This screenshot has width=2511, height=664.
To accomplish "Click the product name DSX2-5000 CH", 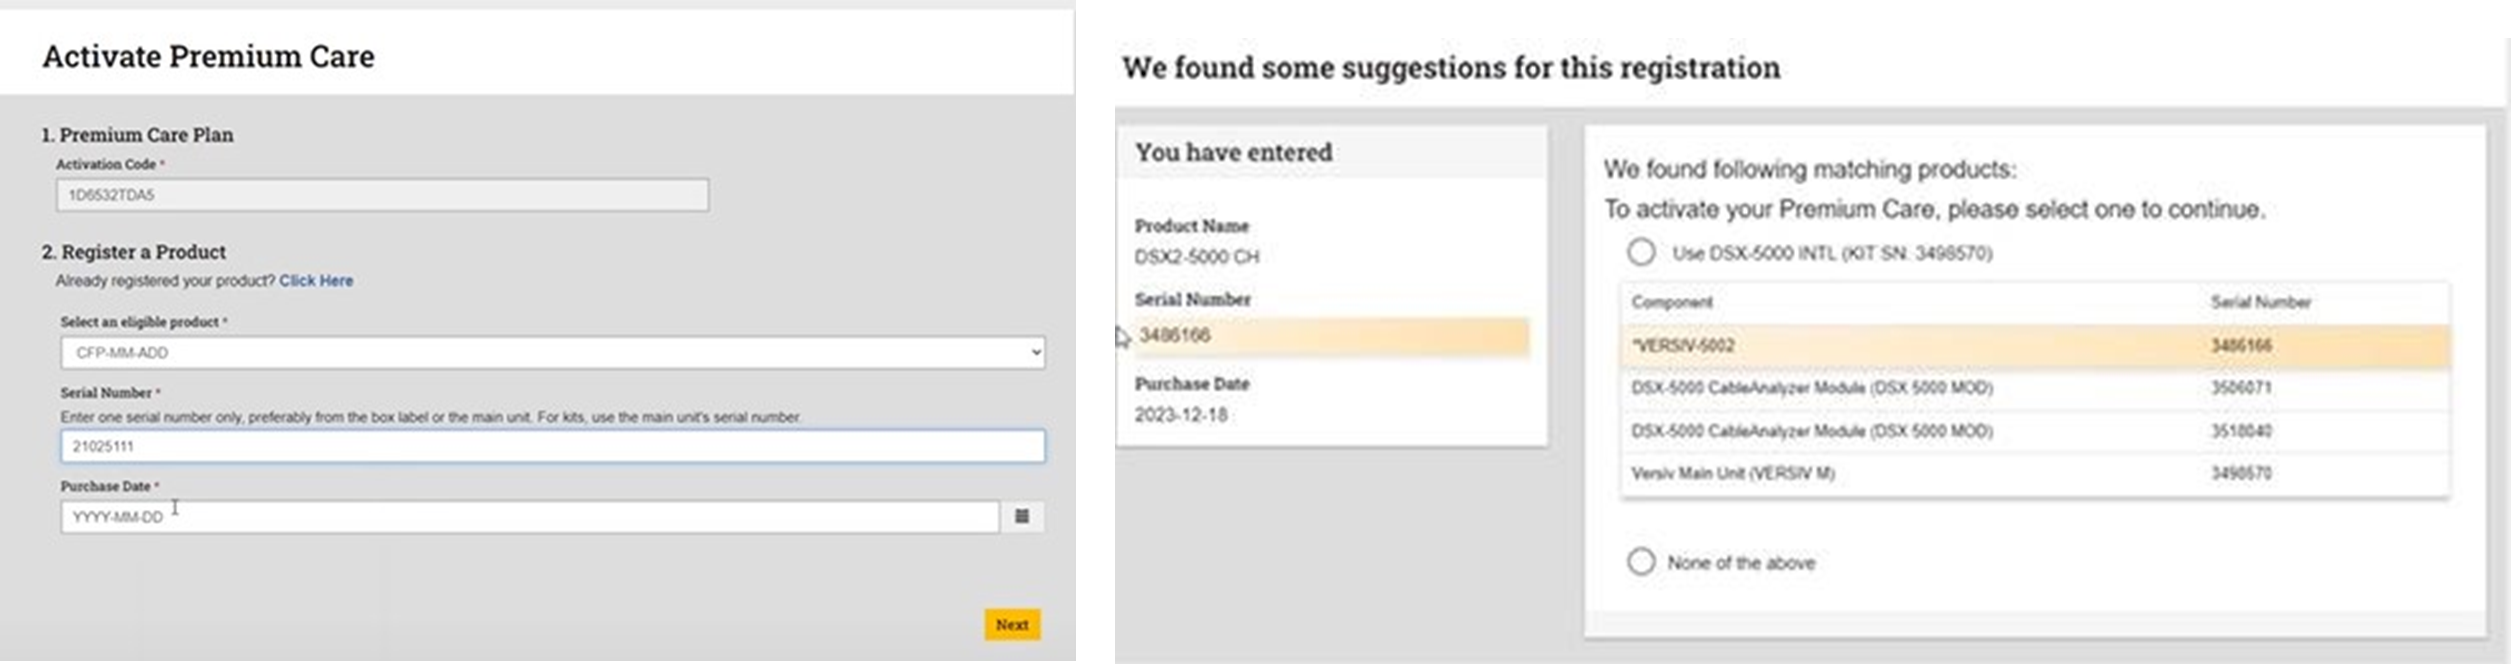I will click(x=1197, y=256).
